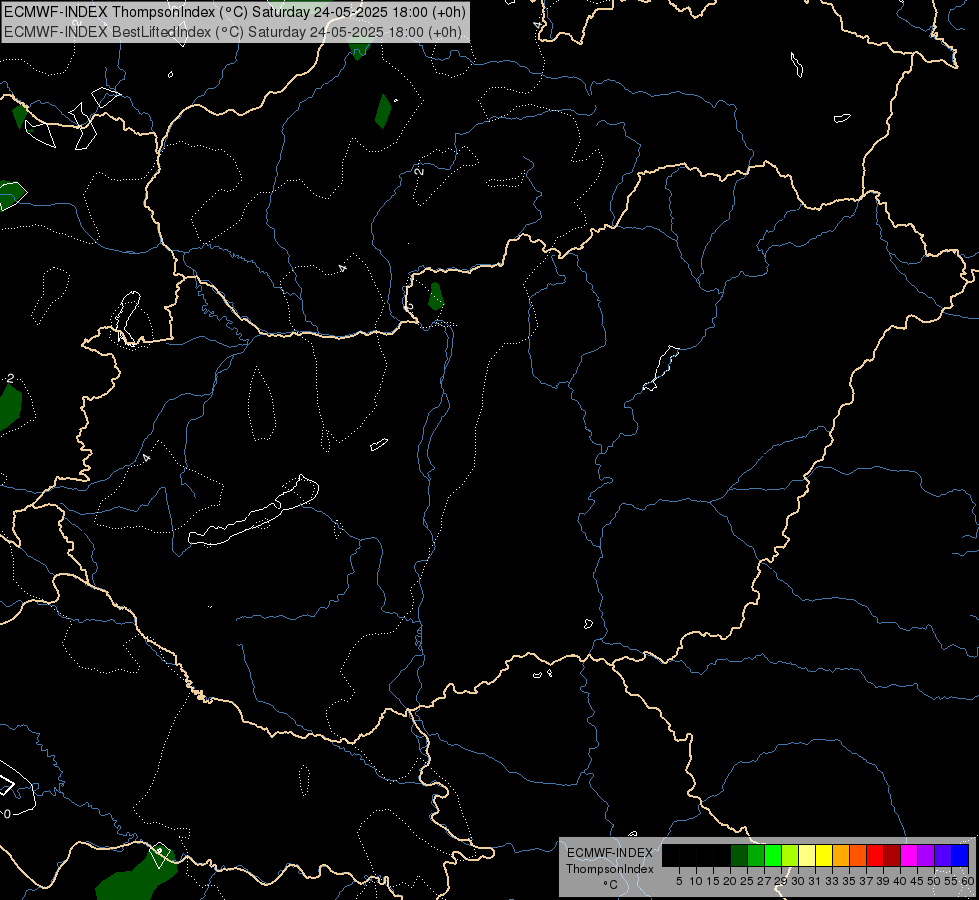
Task: Click the large Lake Balaton outline
Action: coord(253,511)
